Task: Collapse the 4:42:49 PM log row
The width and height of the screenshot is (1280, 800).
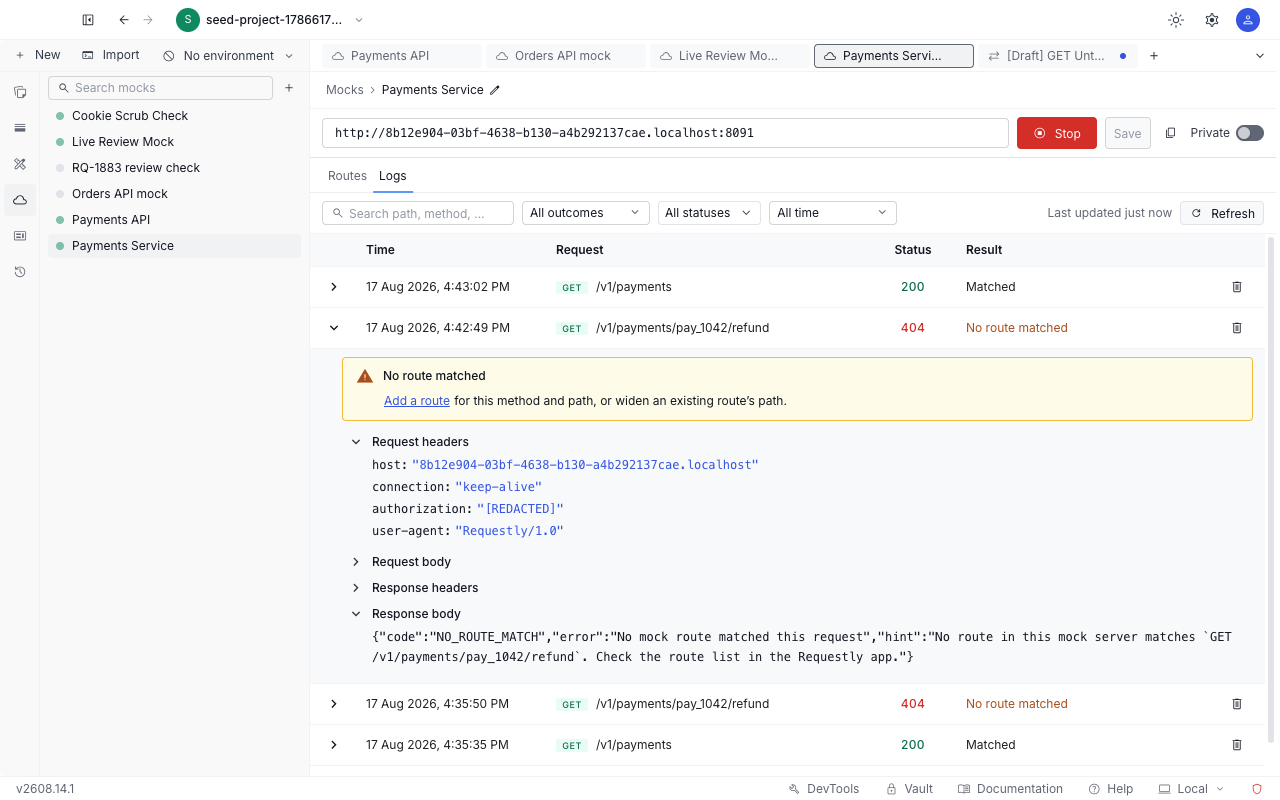Action: (x=334, y=328)
